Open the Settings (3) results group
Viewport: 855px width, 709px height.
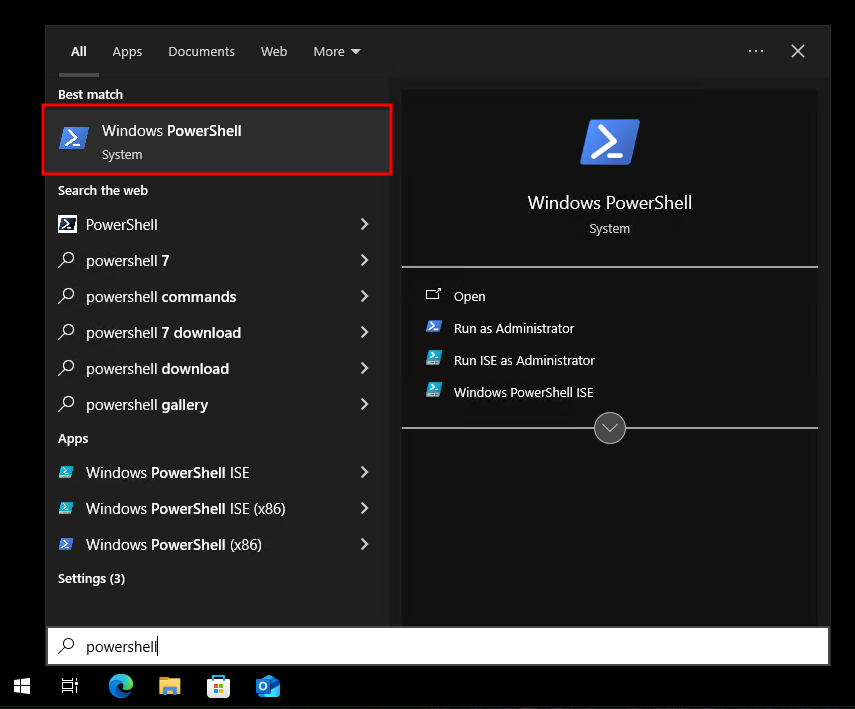91,578
